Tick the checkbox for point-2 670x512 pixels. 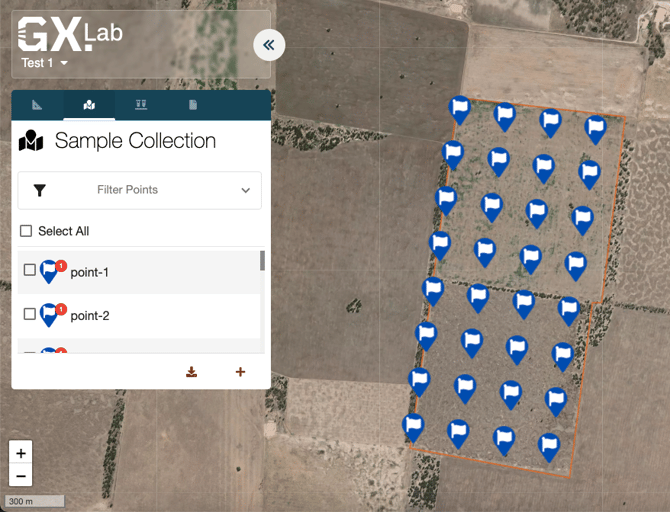29,314
